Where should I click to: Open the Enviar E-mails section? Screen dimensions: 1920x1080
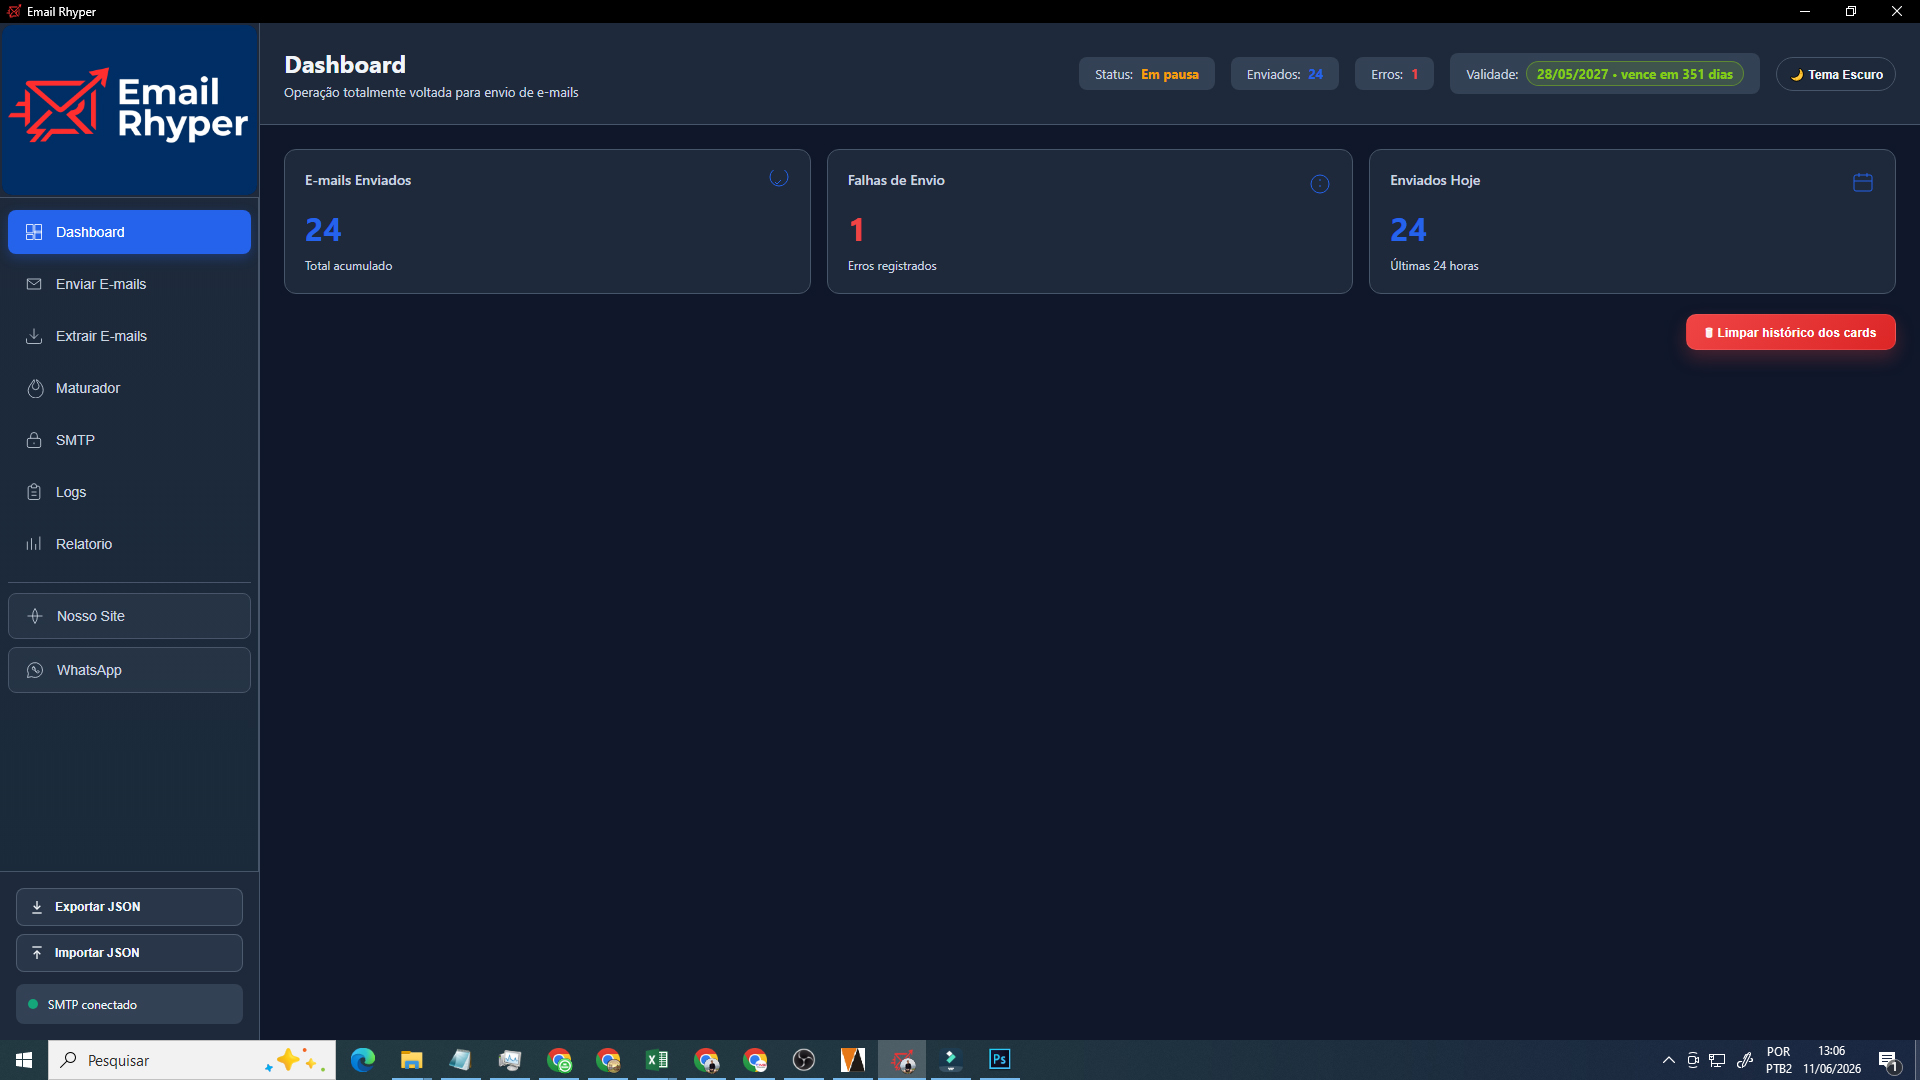[x=129, y=284]
